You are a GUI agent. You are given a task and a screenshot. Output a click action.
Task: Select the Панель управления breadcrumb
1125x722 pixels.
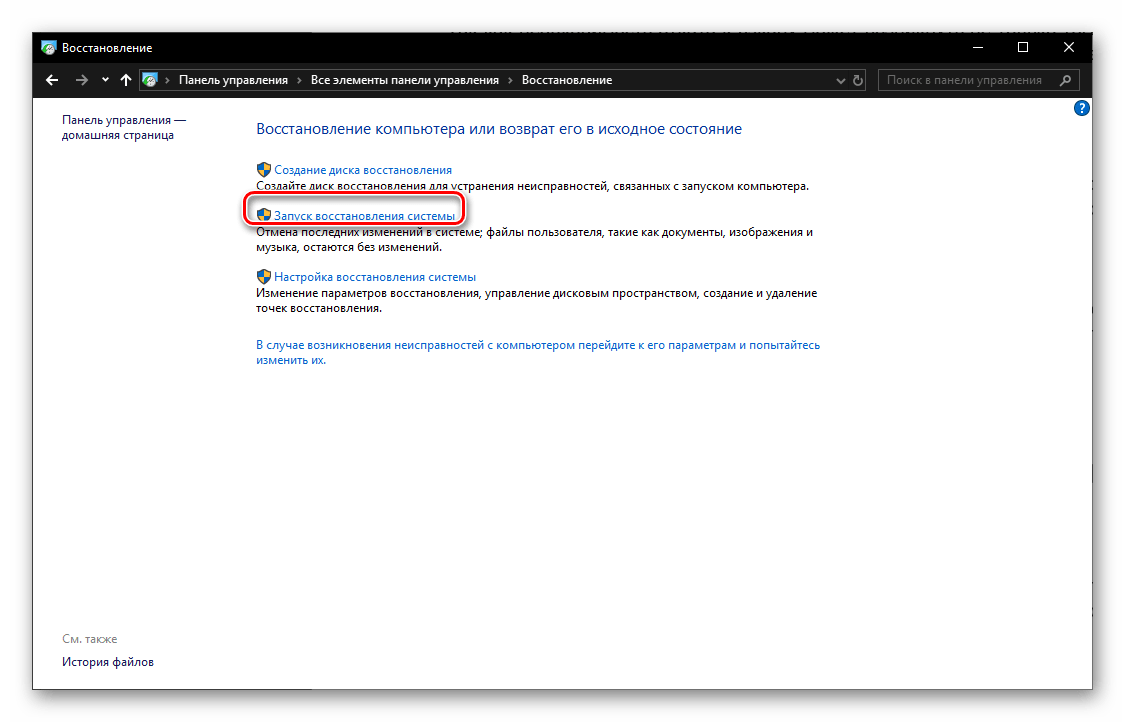coord(233,80)
